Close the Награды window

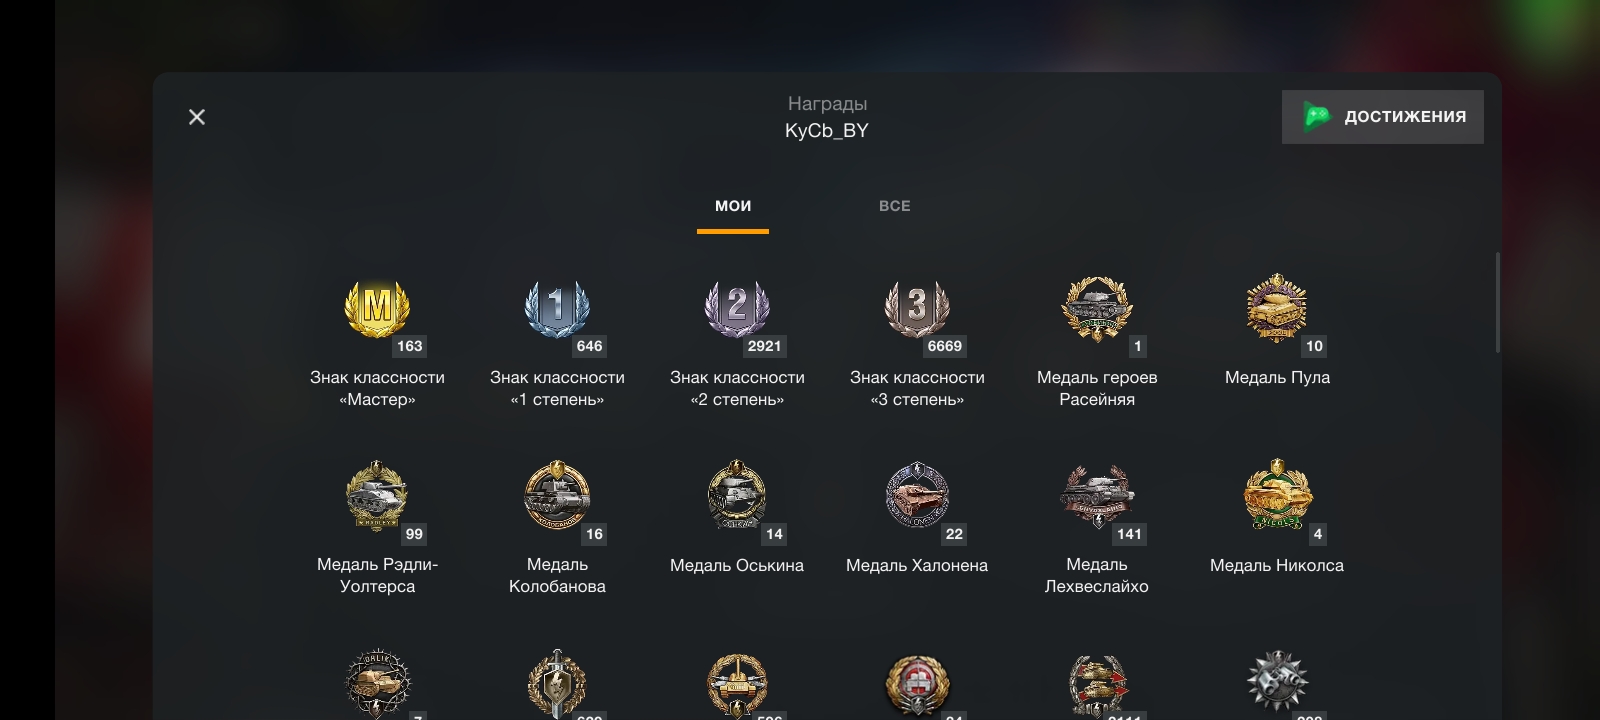pyautogui.click(x=197, y=117)
